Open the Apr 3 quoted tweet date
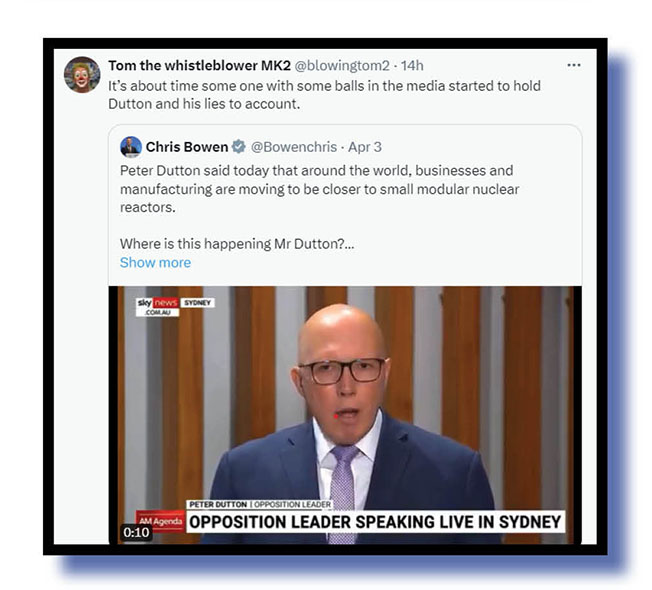Image resolution: width=652 pixels, height=590 pixels. pyautogui.click(x=365, y=147)
